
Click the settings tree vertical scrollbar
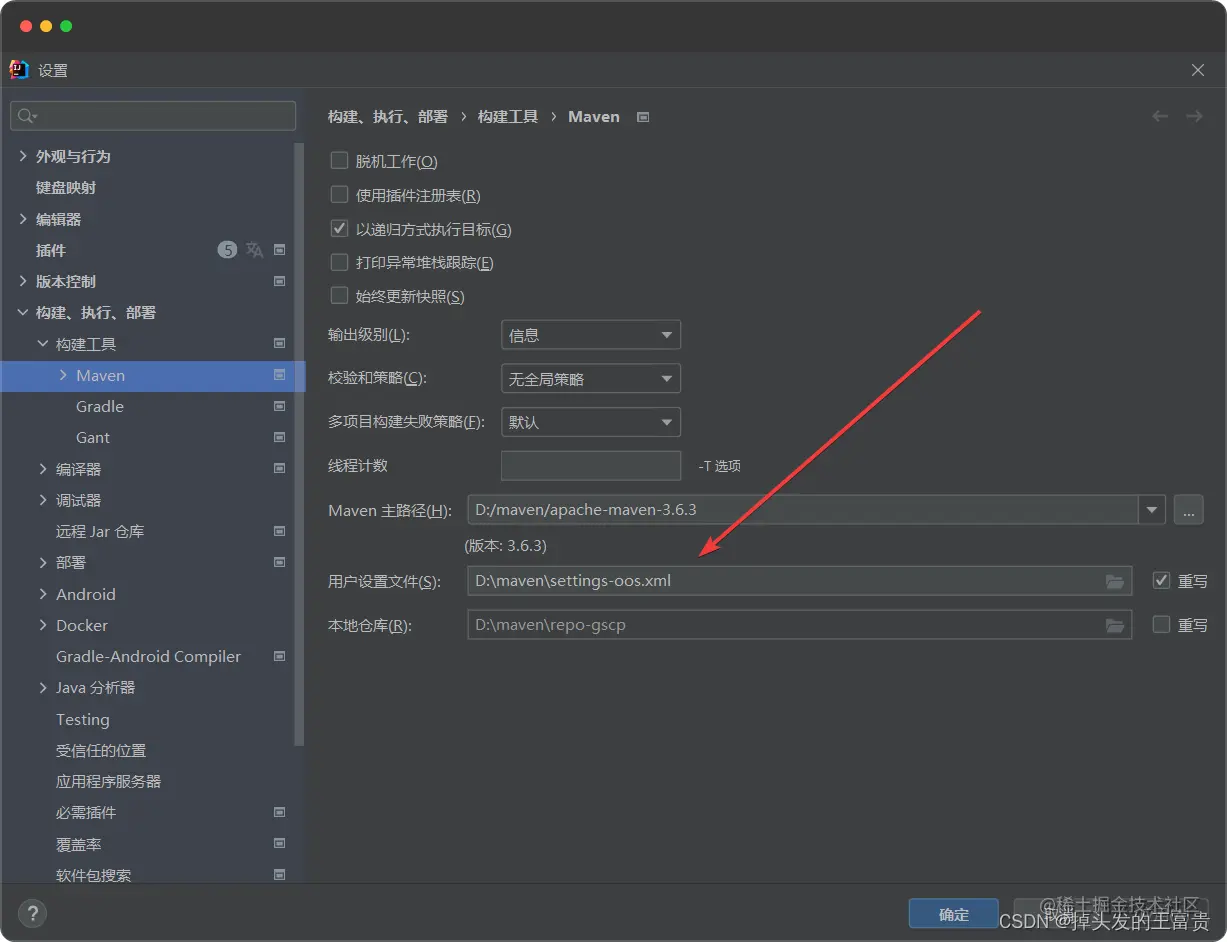pos(299,445)
